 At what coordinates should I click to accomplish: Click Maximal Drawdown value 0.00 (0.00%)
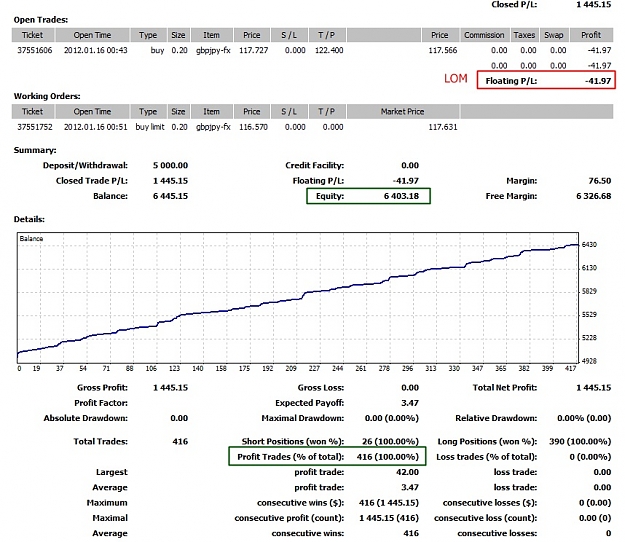[x=392, y=418]
